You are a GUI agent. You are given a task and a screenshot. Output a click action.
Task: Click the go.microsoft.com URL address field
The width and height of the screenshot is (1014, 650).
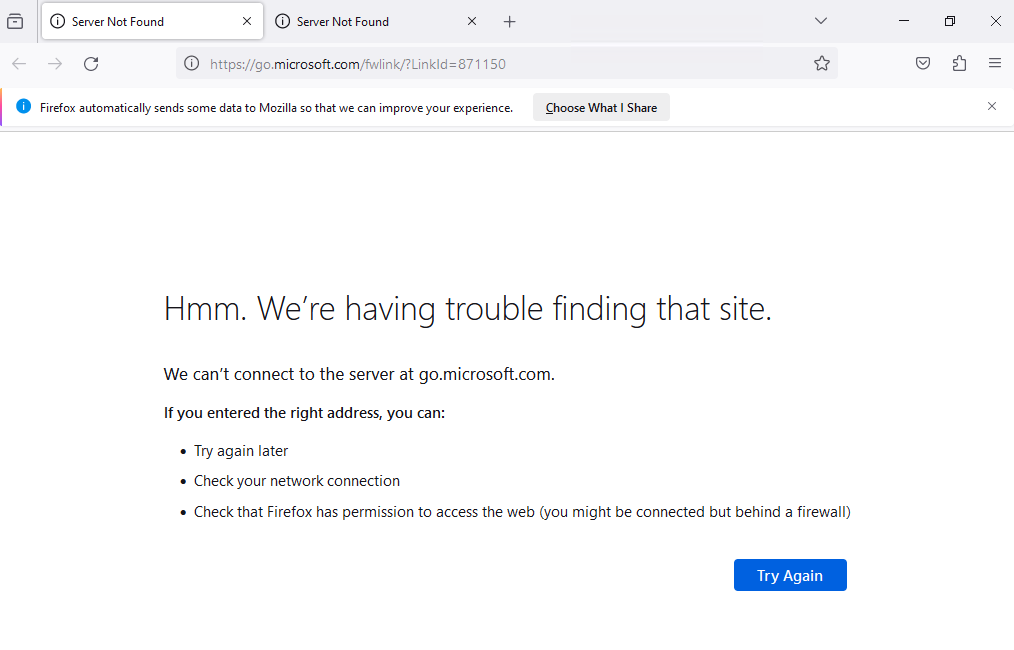click(500, 64)
